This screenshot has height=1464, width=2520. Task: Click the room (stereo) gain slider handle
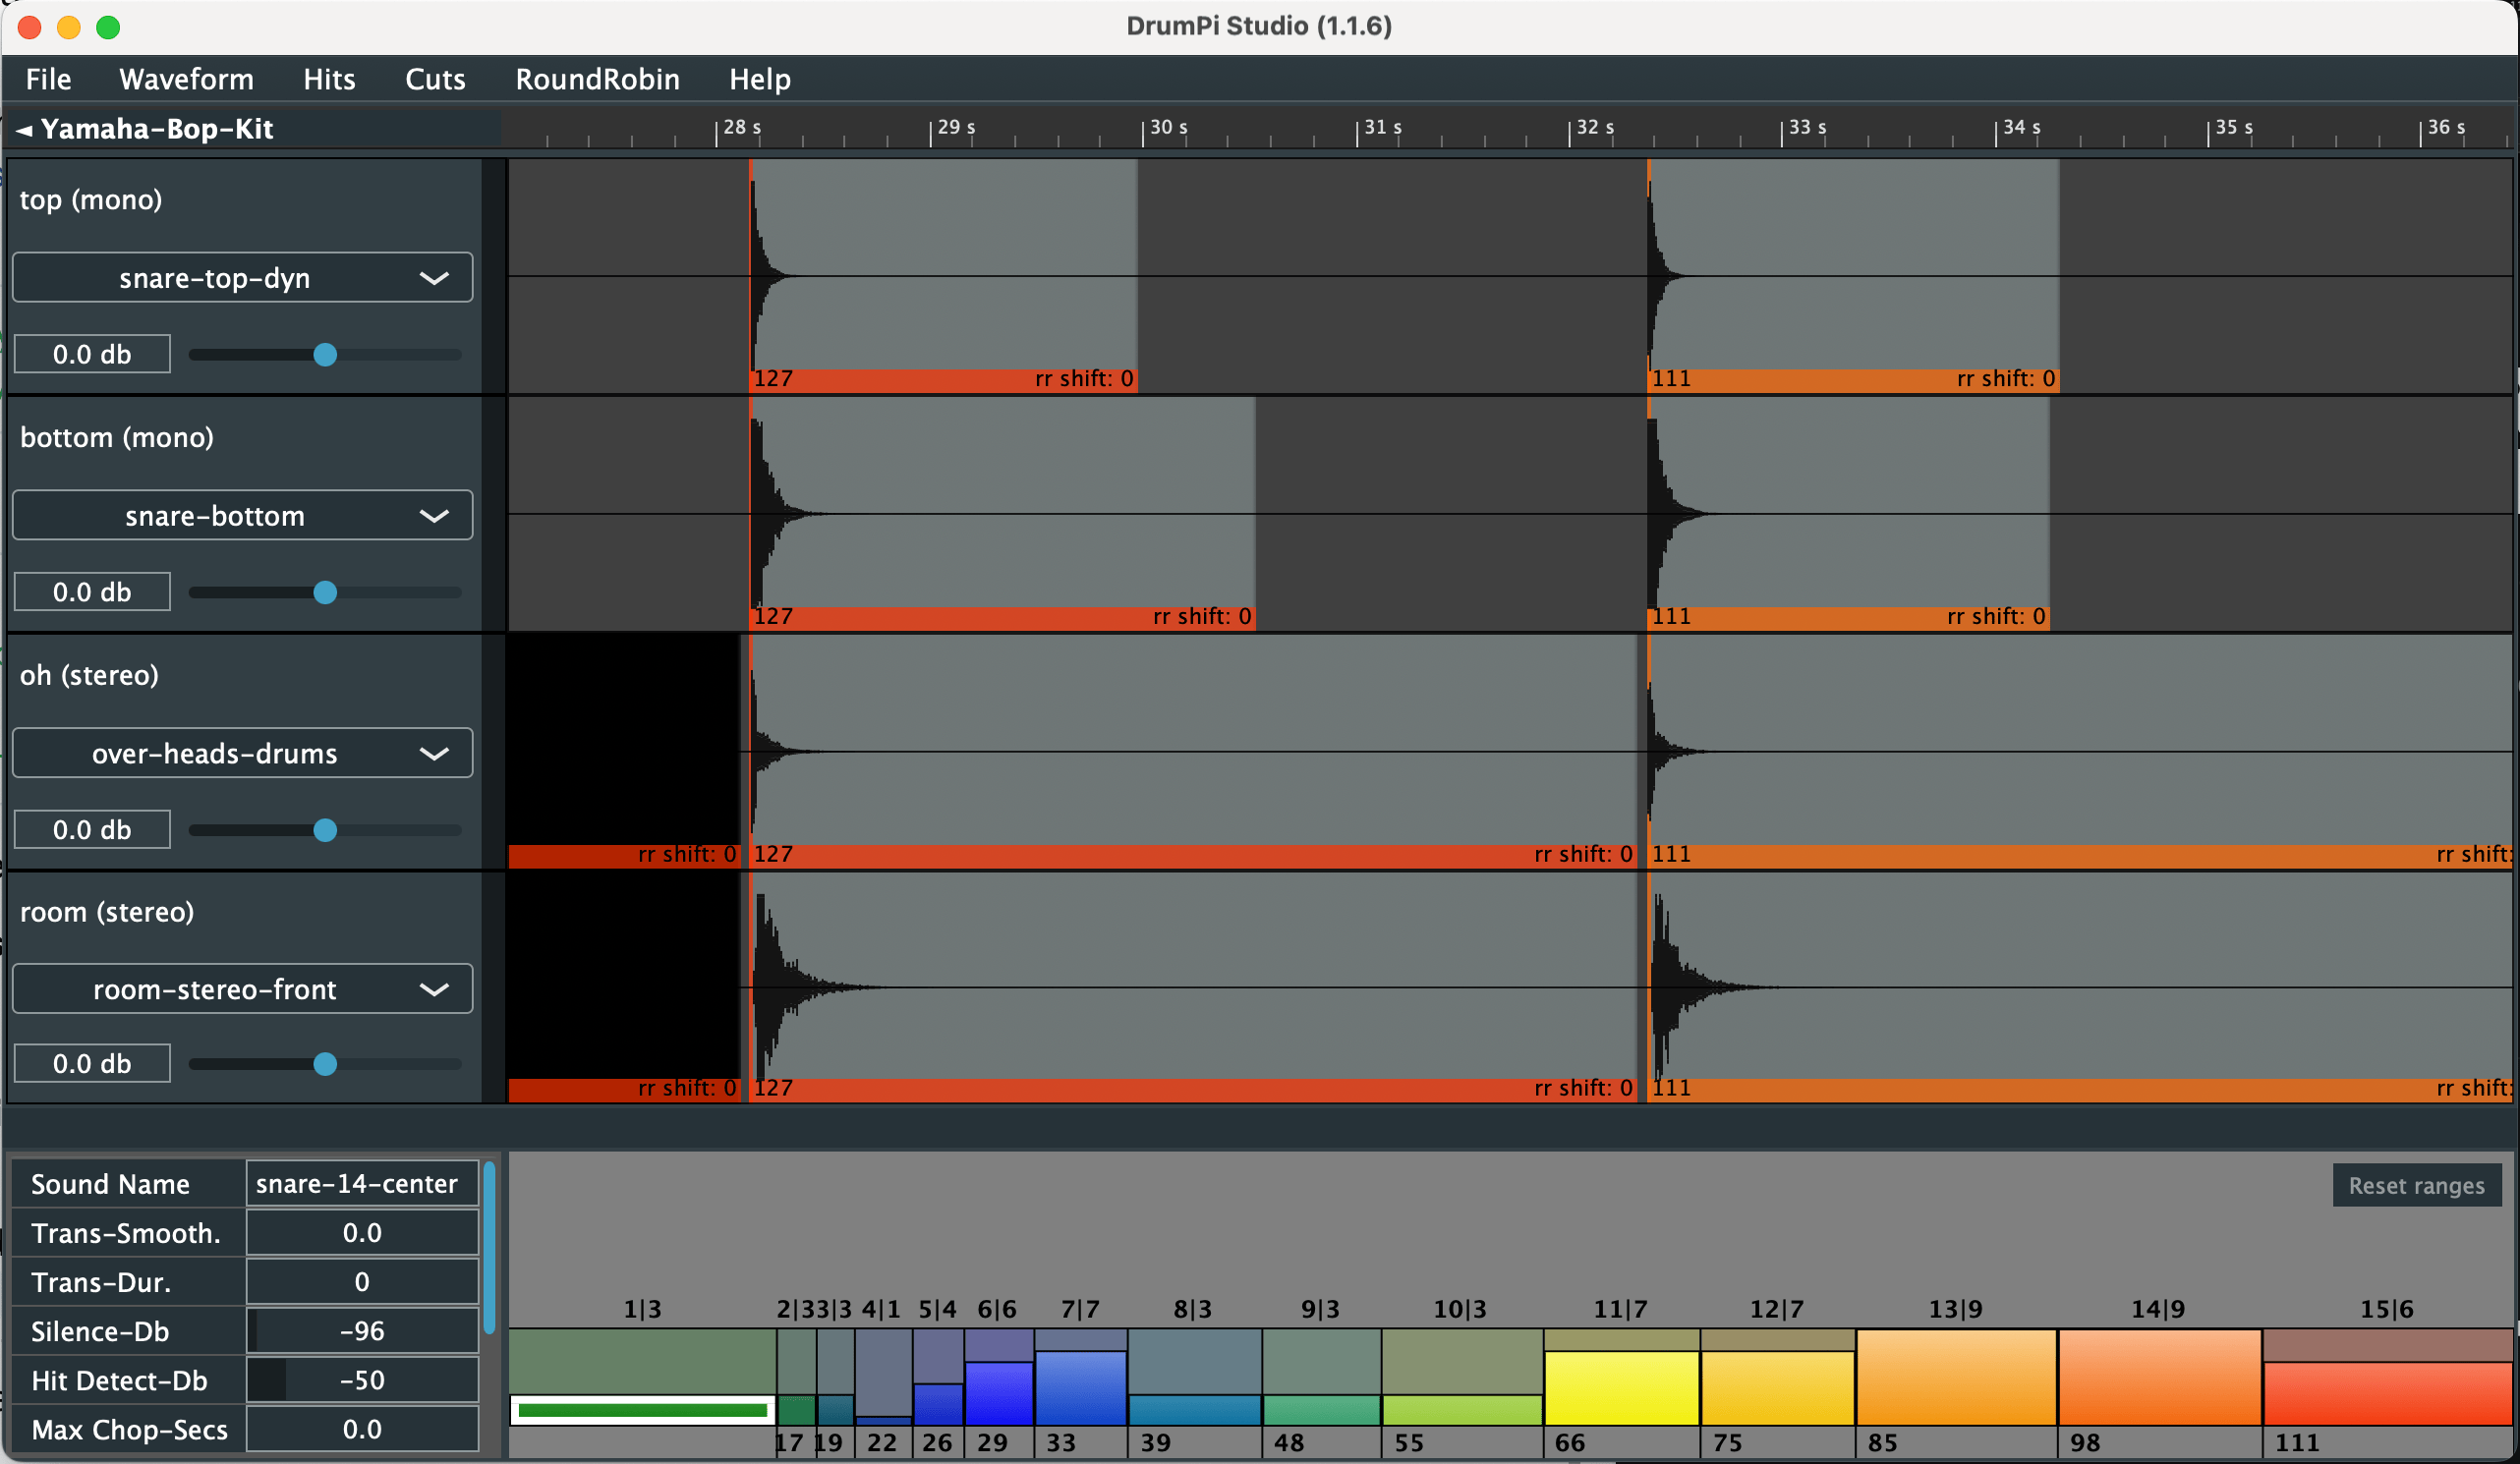pos(325,1064)
